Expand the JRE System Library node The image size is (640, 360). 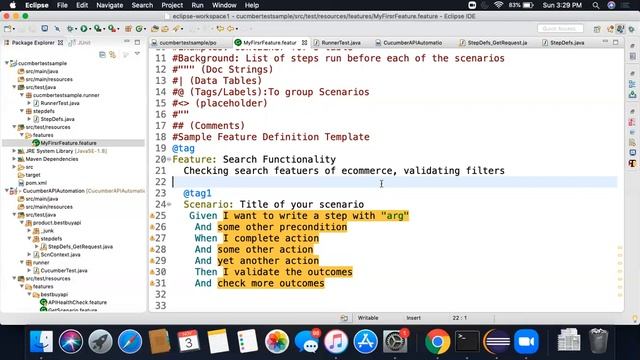point(14,151)
